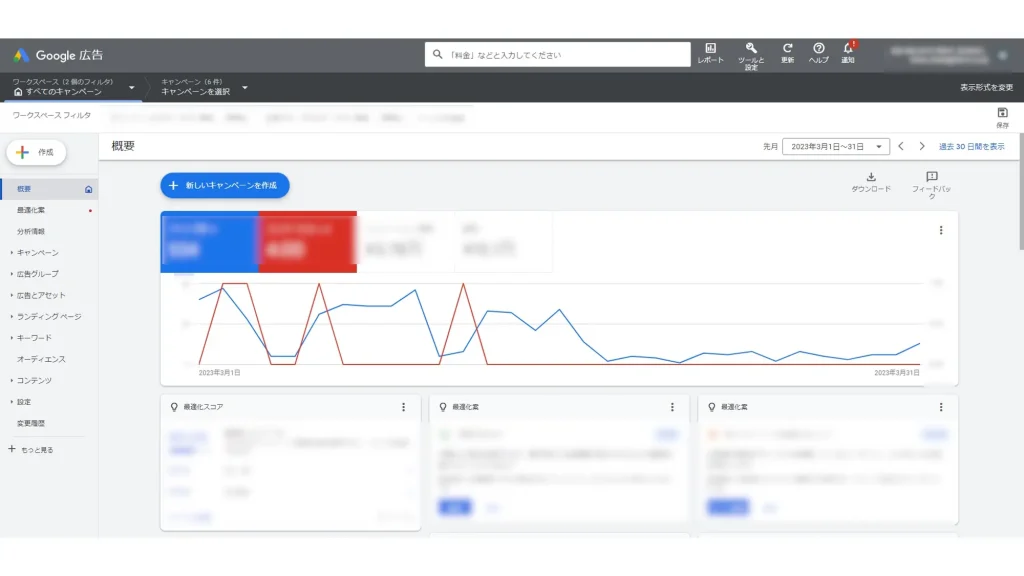The width and height of the screenshot is (1024, 576).
Task: Click 新しいキャンペーンを作成 button
Action: coord(225,185)
